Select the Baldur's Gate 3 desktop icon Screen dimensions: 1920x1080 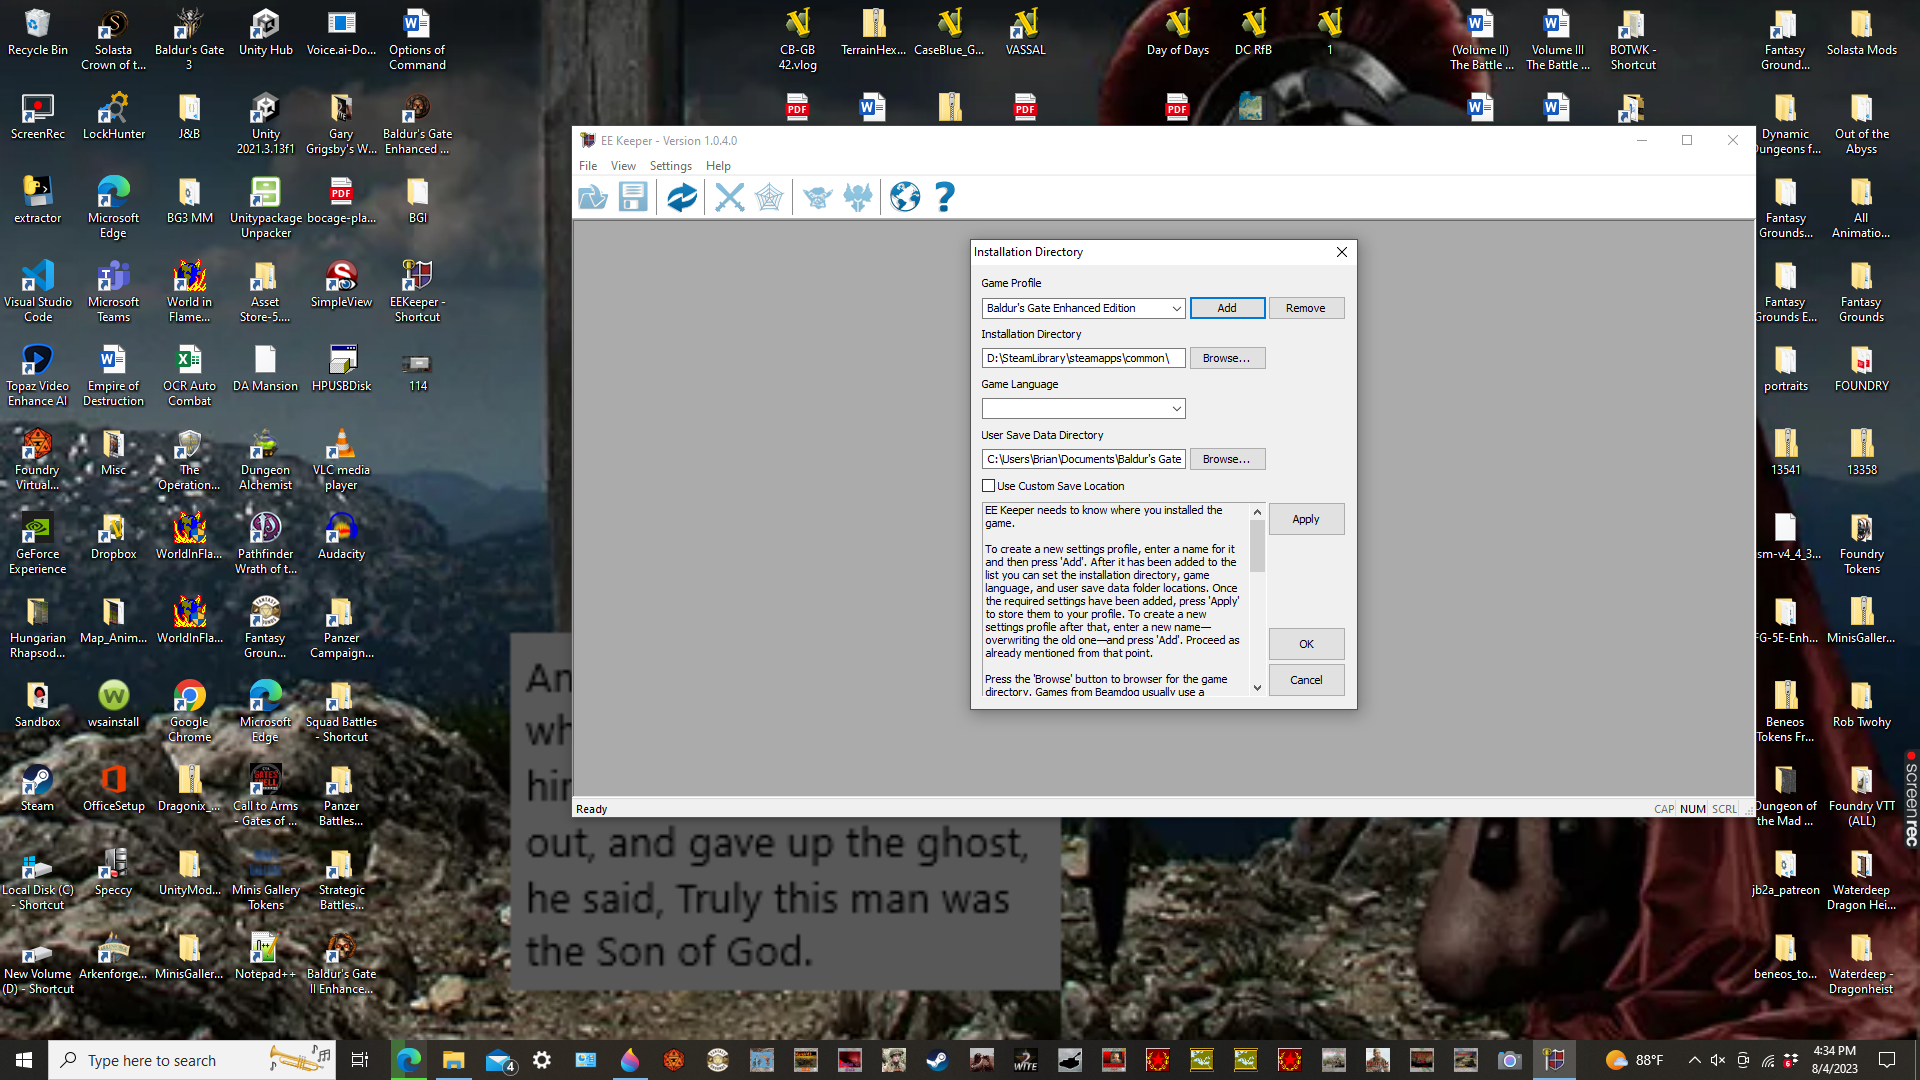point(189,39)
